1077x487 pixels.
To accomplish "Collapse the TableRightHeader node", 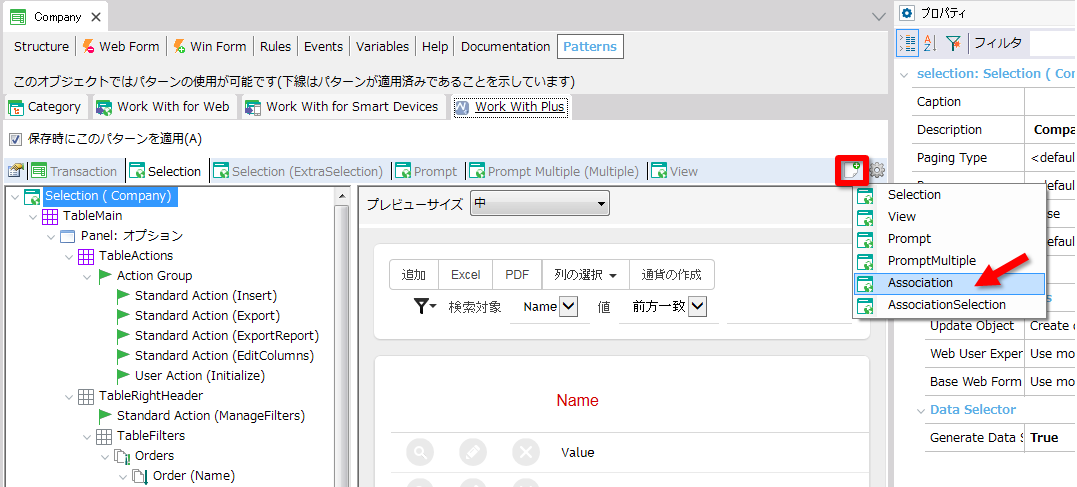I will click(69, 396).
